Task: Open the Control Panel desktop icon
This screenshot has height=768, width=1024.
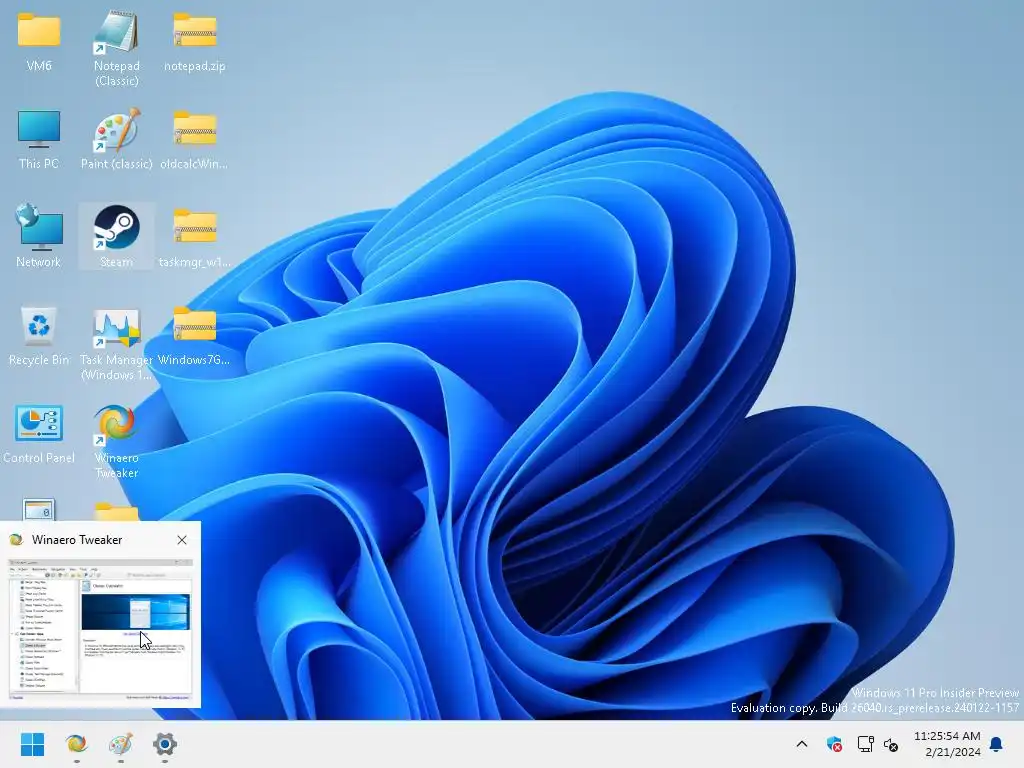Action: (39, 433)
